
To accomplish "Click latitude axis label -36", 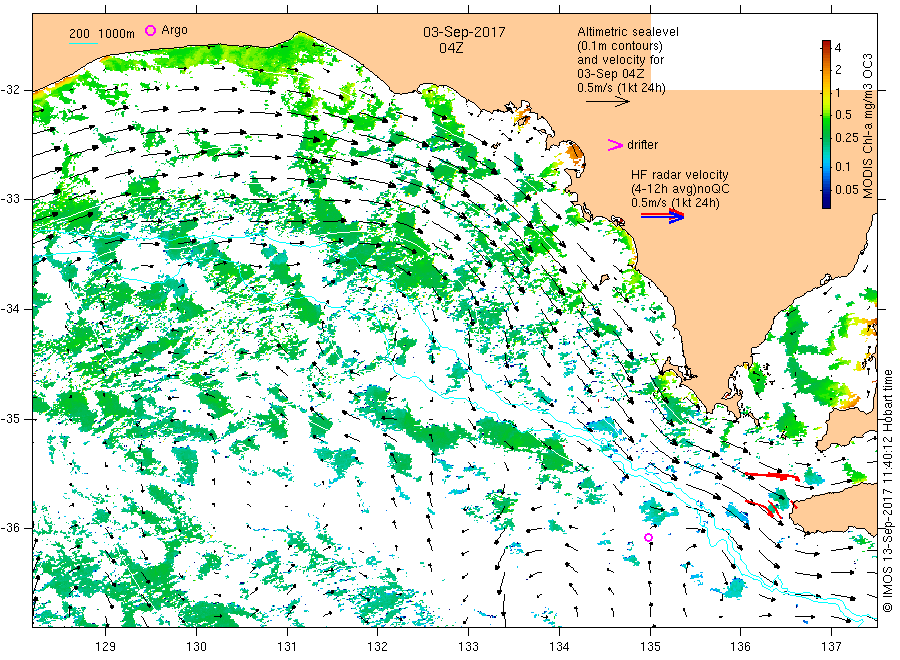I will click(10, 528).
